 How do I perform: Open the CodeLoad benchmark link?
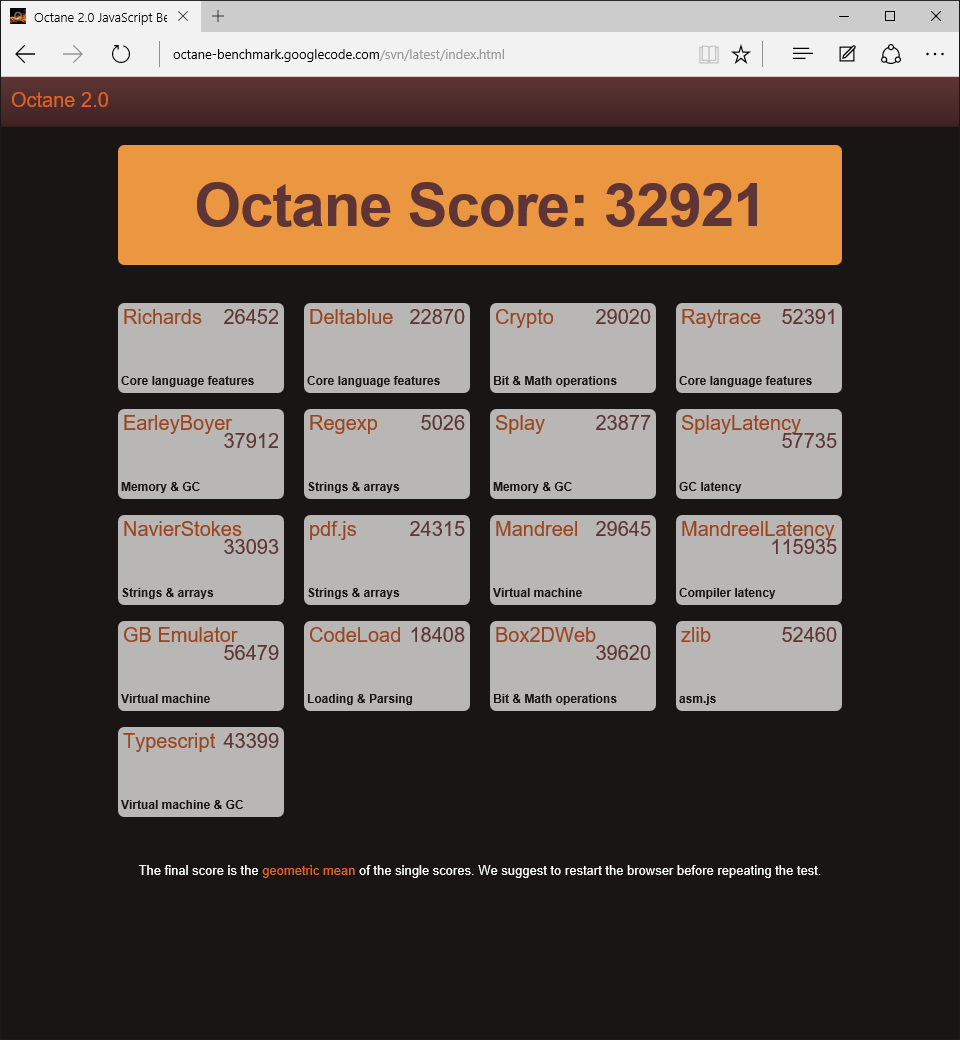coord(354,635)
